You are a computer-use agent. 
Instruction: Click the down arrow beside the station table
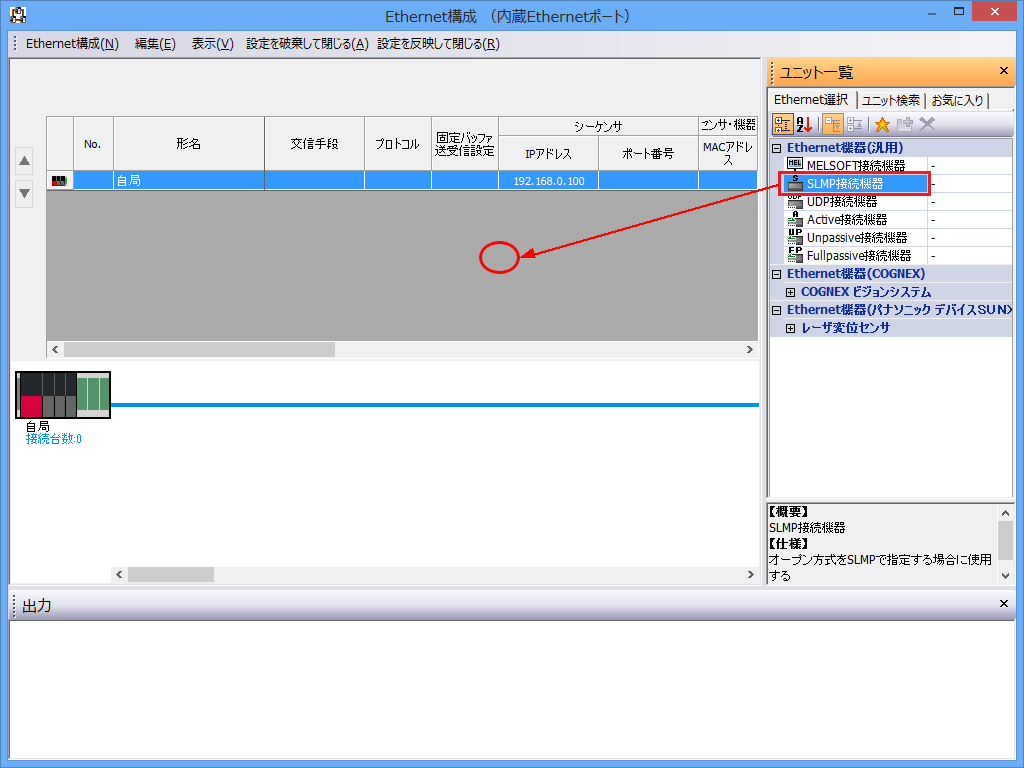(x=23, y=194)
